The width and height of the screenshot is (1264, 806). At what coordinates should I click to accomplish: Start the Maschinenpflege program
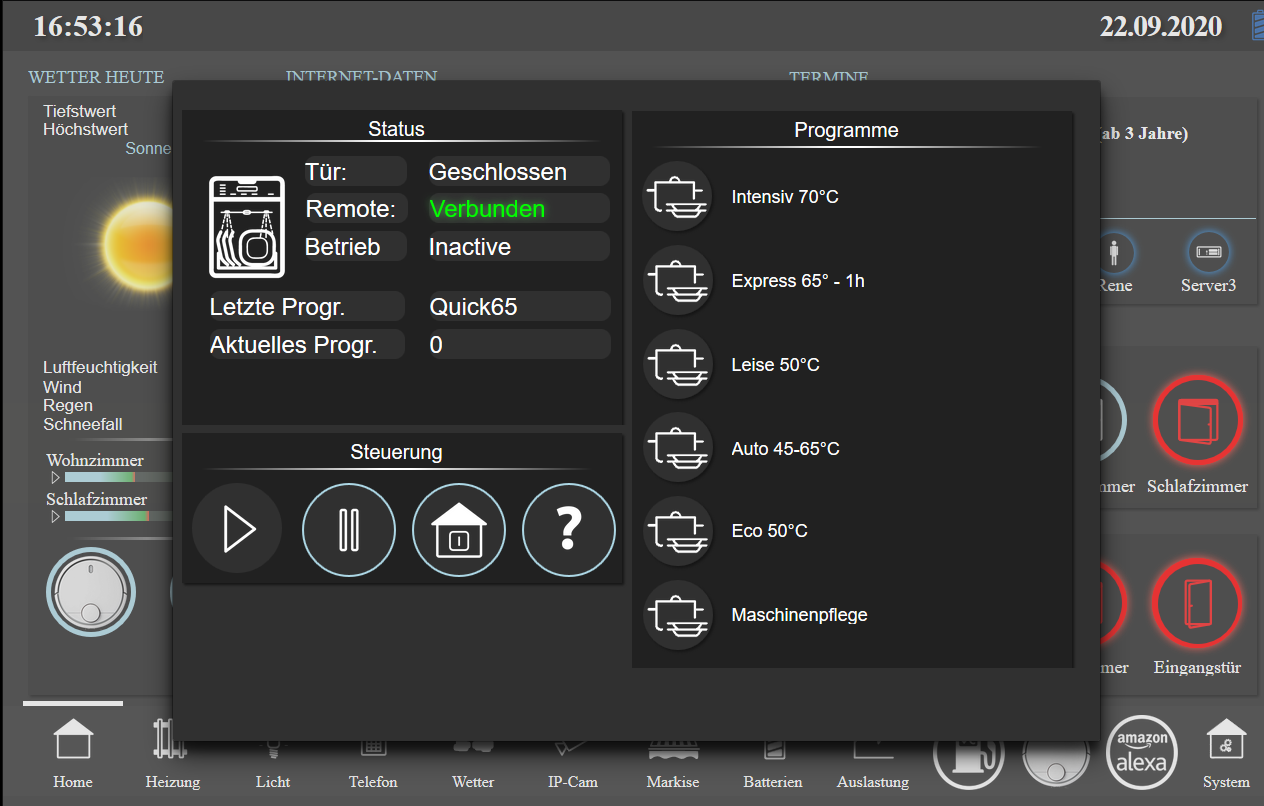click(x=677, y=615)
